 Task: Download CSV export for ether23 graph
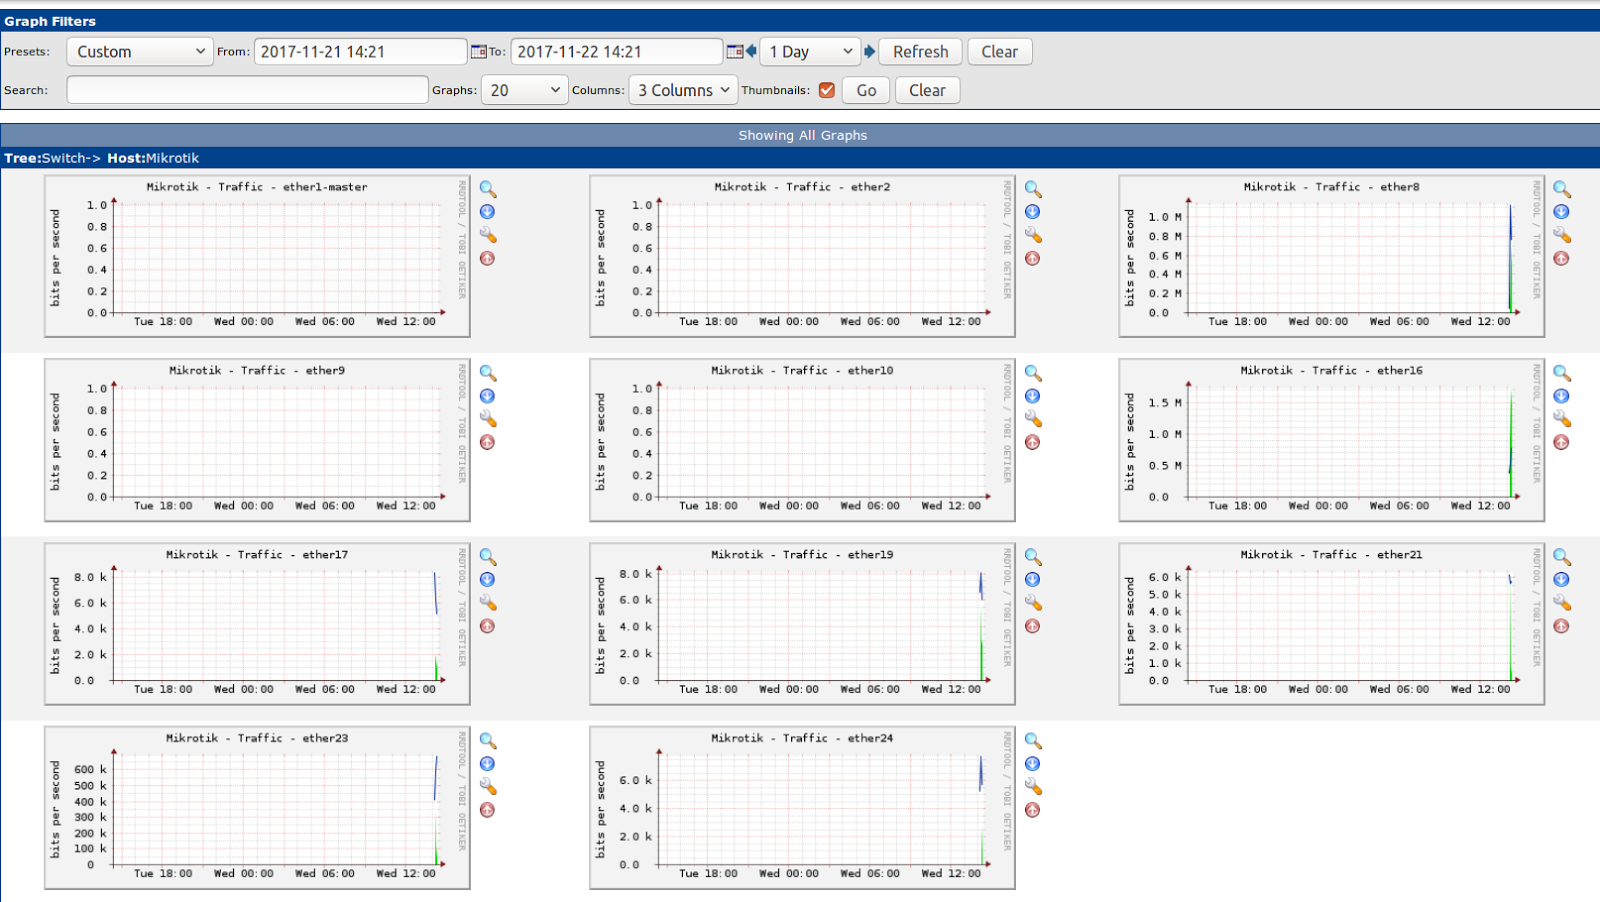(x=488, y=763)
